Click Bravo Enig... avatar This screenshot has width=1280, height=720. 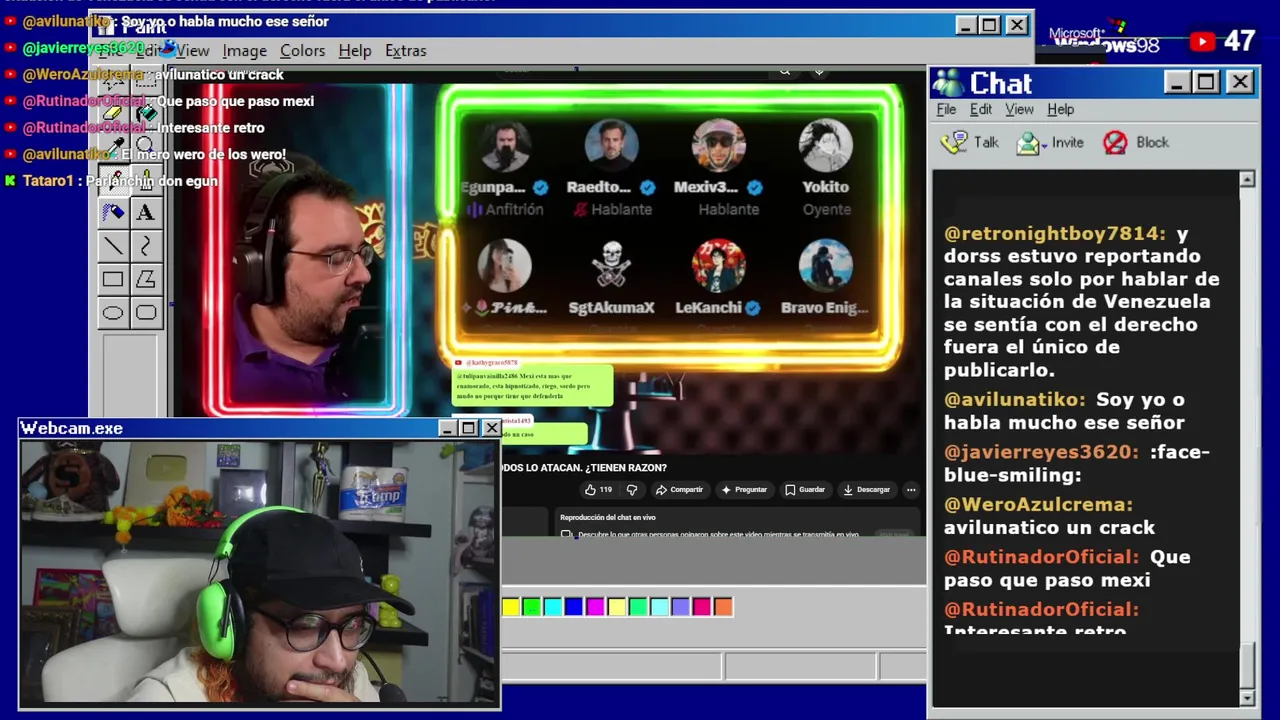click(x=825, y=266)
